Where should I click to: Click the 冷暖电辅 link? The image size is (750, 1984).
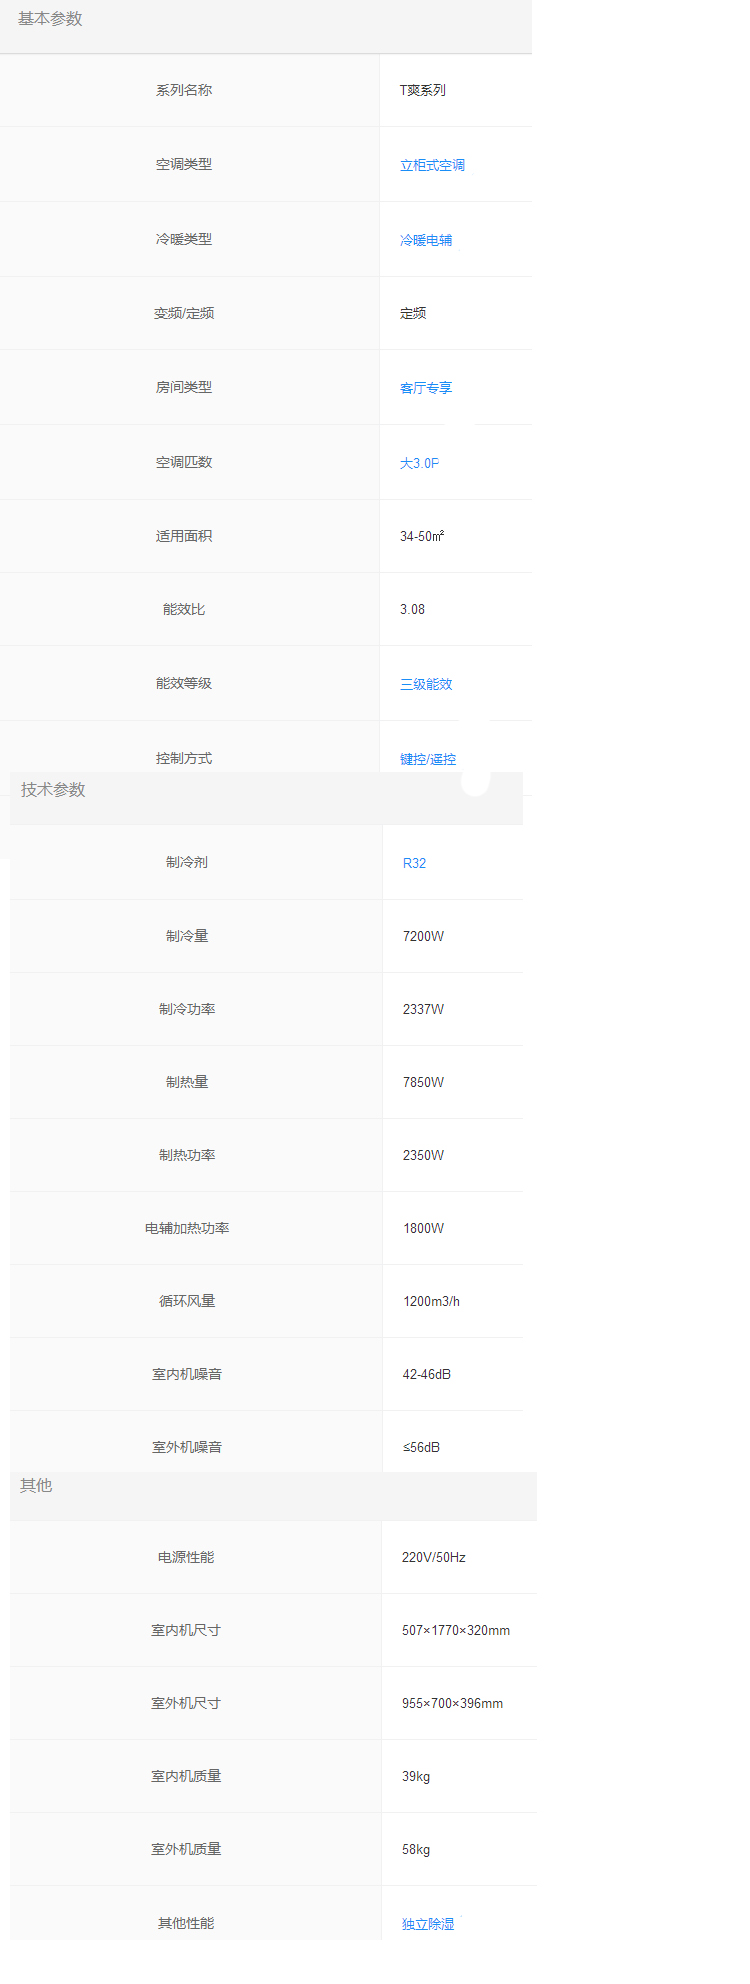(426, 240)
